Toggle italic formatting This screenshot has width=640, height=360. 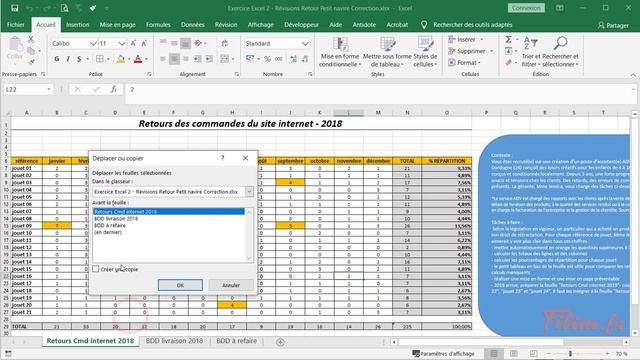(68, 59)
